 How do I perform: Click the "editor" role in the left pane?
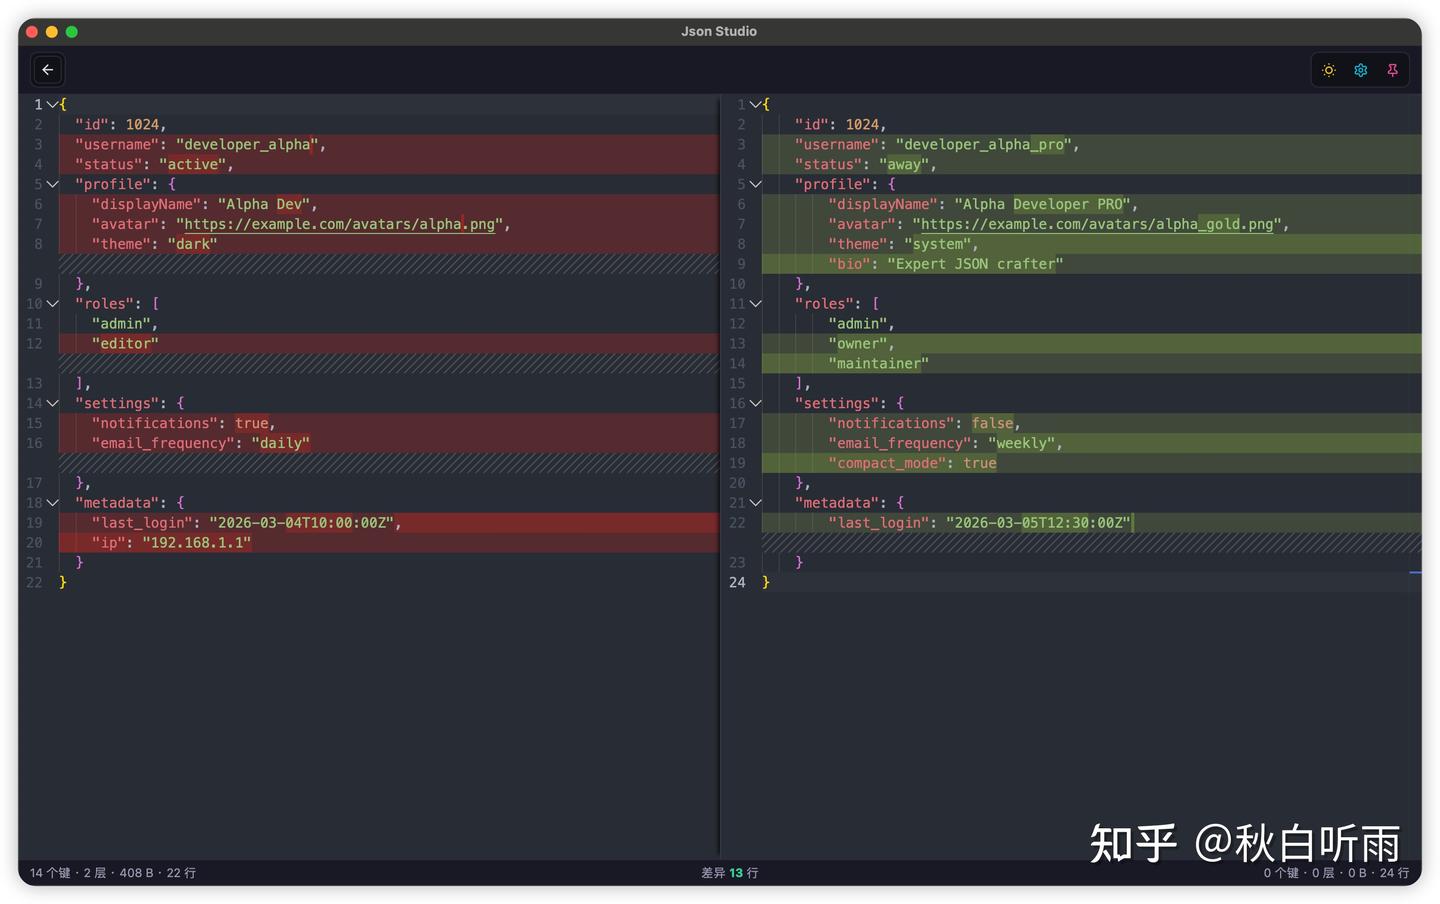[x=125, y=343]
